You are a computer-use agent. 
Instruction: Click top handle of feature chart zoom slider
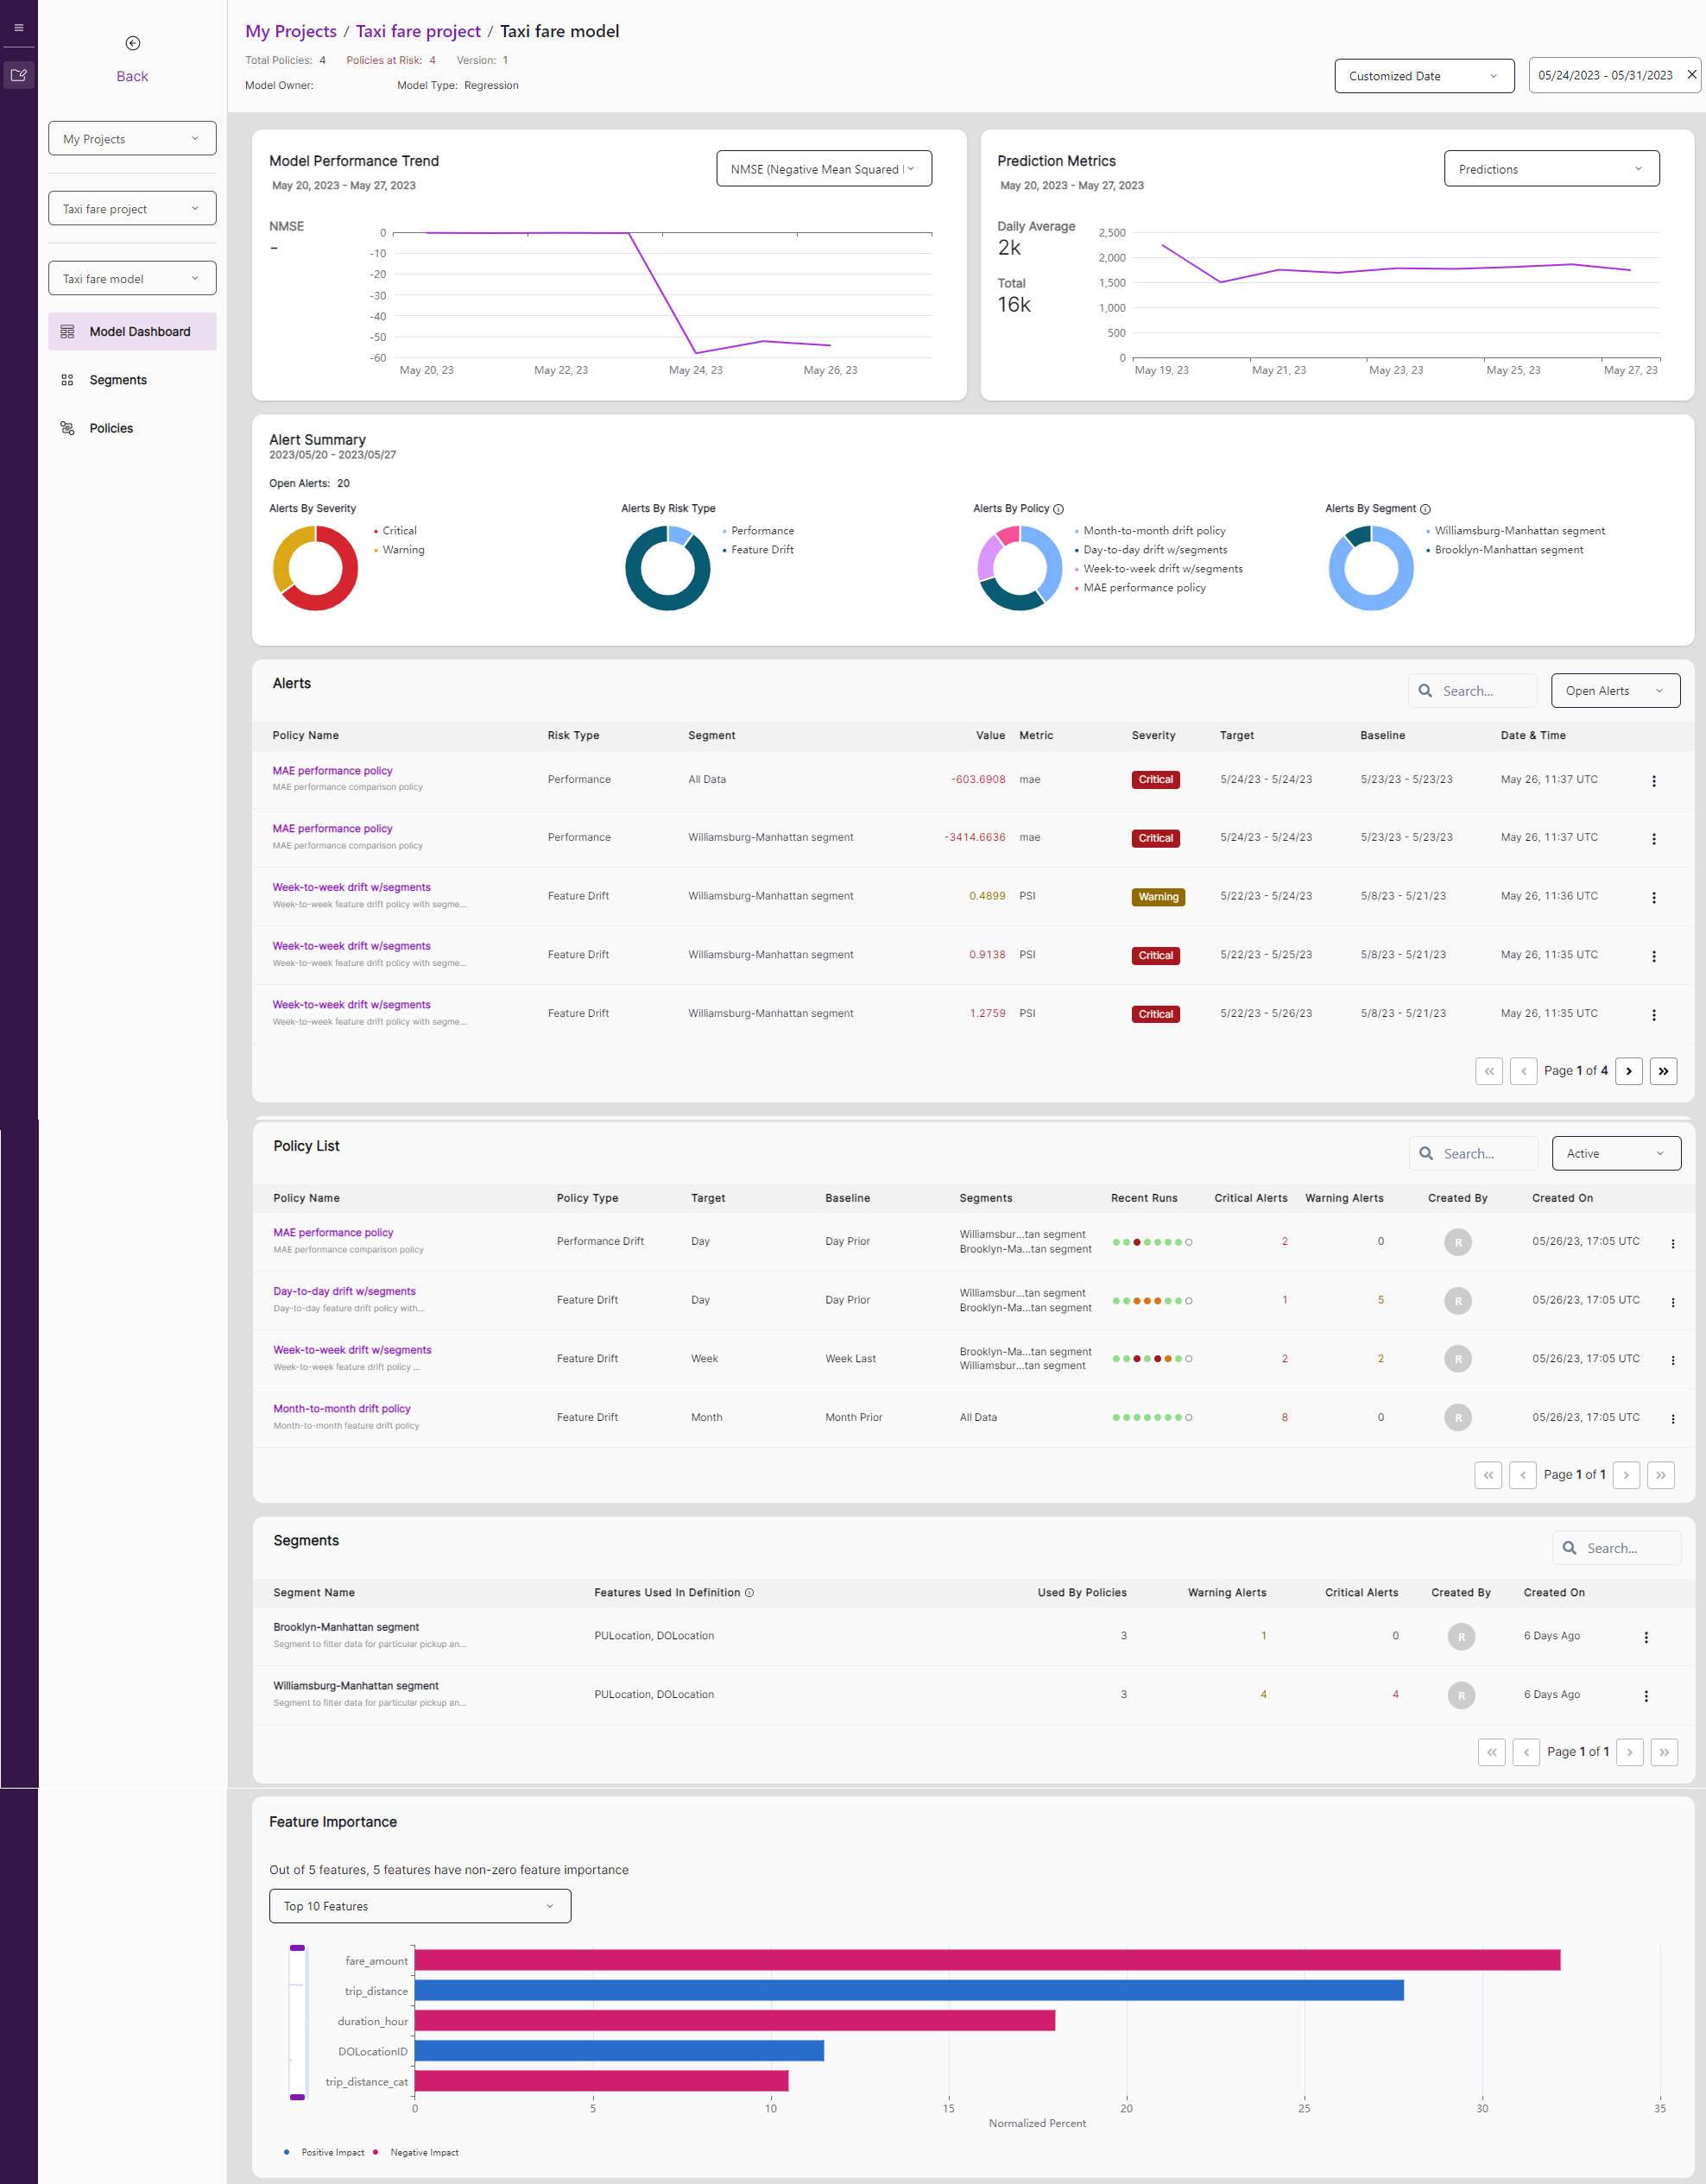(297, 1948)
